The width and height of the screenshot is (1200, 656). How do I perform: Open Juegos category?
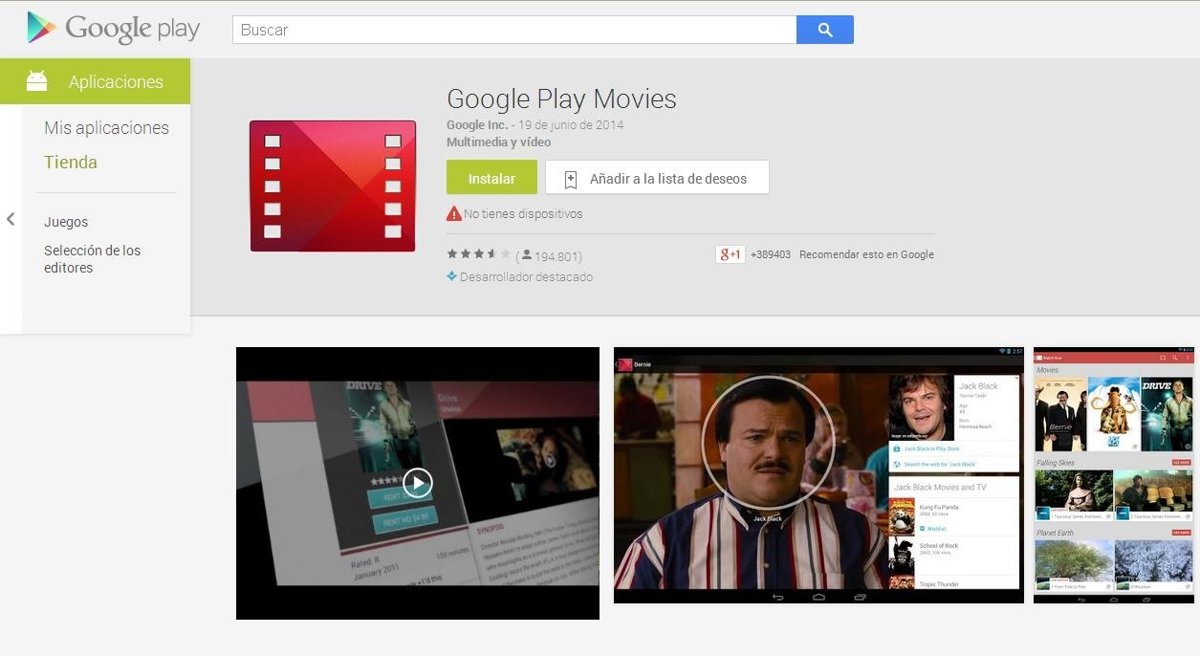pyautogui.click(x=66, y=222)
